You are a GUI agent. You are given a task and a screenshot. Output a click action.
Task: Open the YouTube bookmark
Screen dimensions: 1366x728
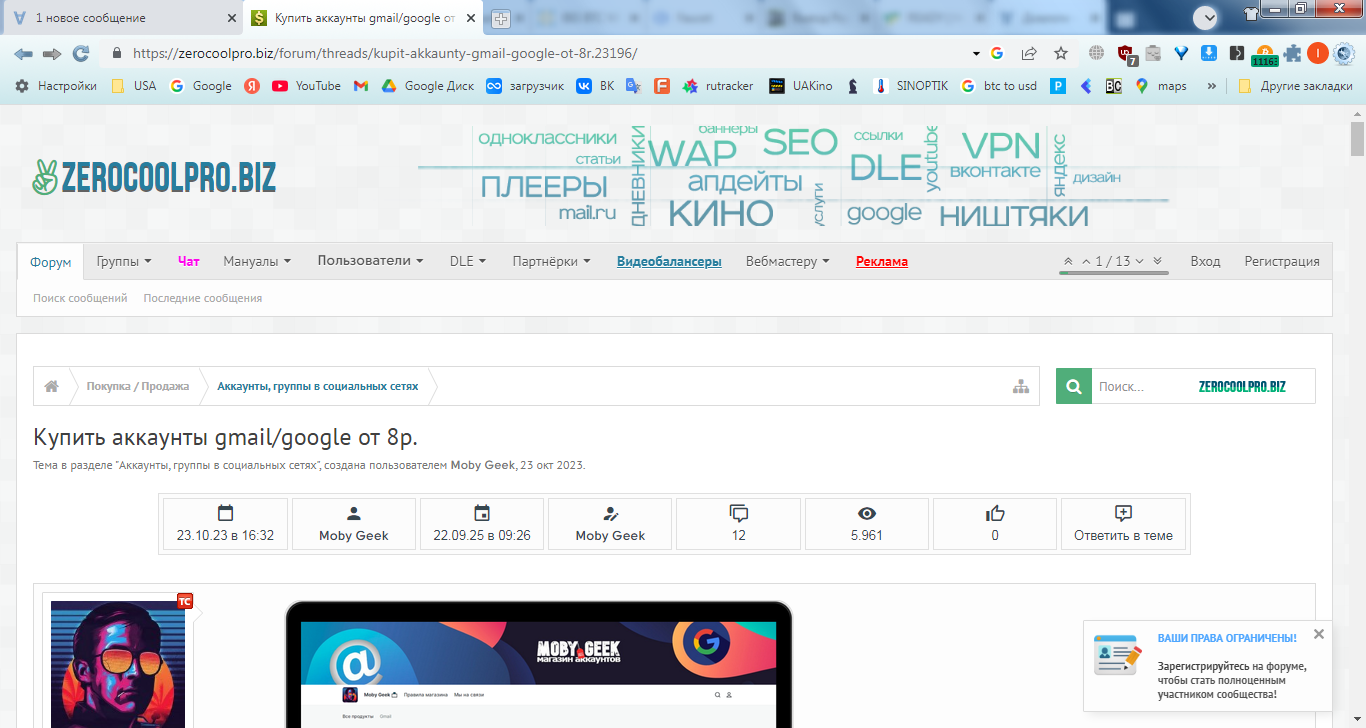[x=307, y=86]
